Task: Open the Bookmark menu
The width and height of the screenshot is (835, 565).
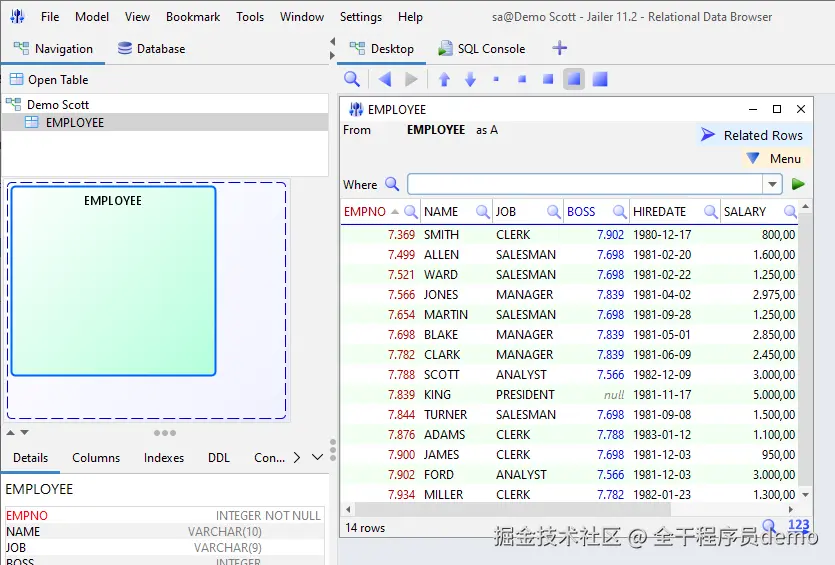Action: [193, 17]
